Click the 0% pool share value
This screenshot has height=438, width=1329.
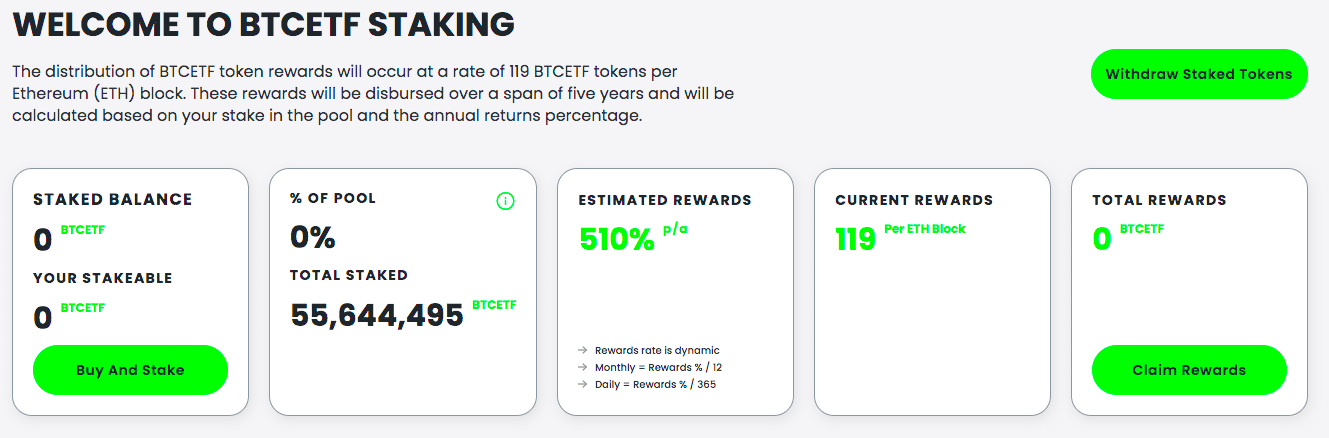313,237
